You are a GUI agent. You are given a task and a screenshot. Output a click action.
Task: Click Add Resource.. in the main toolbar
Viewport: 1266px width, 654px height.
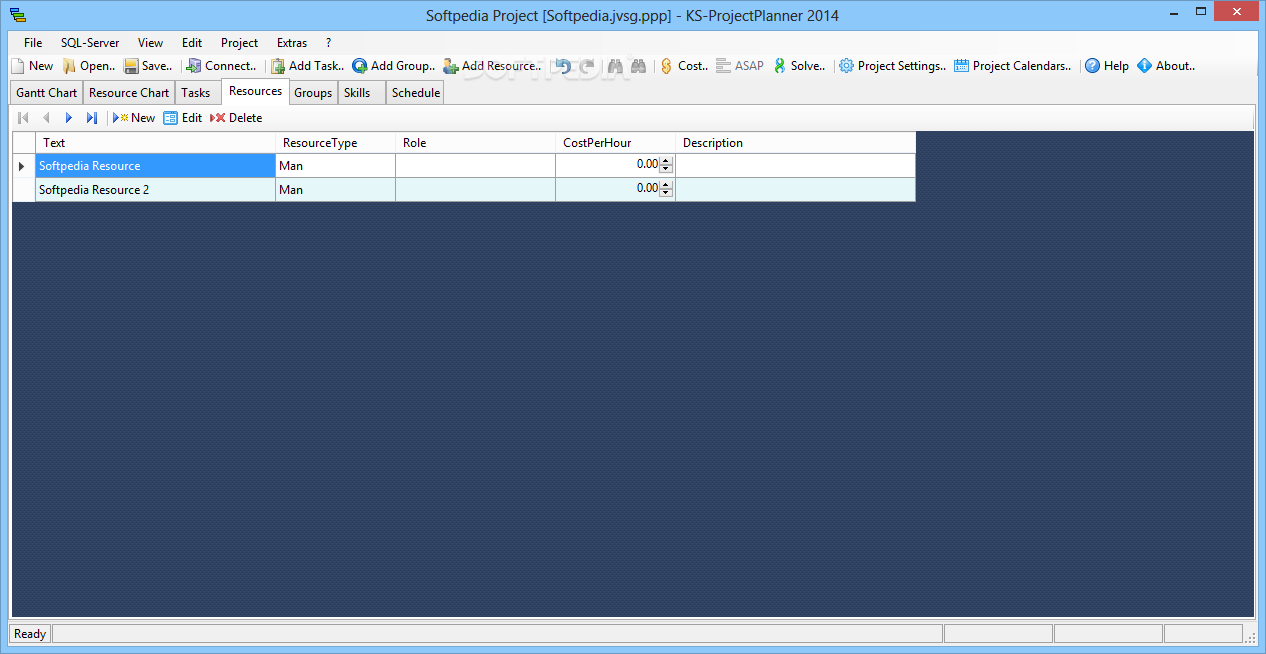(x=492, y=66)
